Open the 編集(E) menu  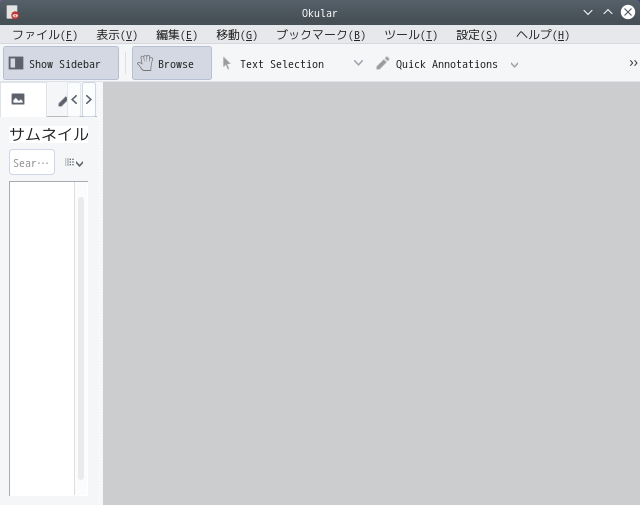[177, 35]
